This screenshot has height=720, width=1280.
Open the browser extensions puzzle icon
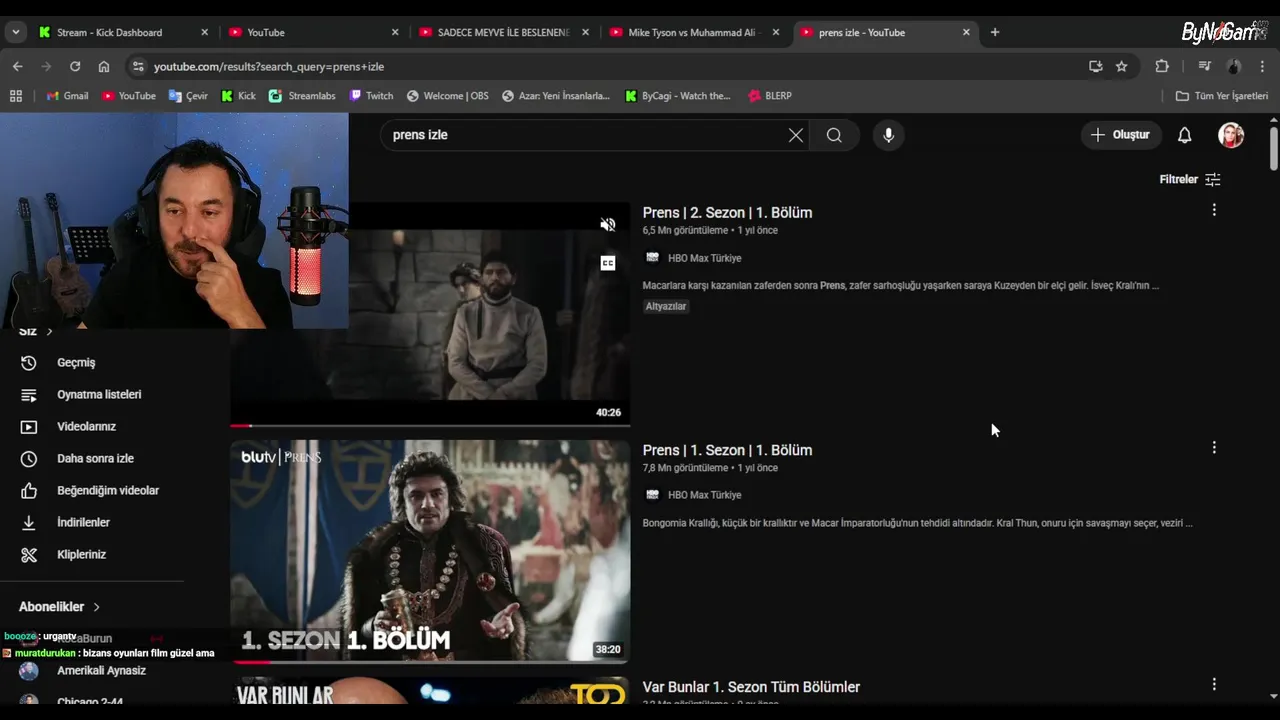(1162, 67)
